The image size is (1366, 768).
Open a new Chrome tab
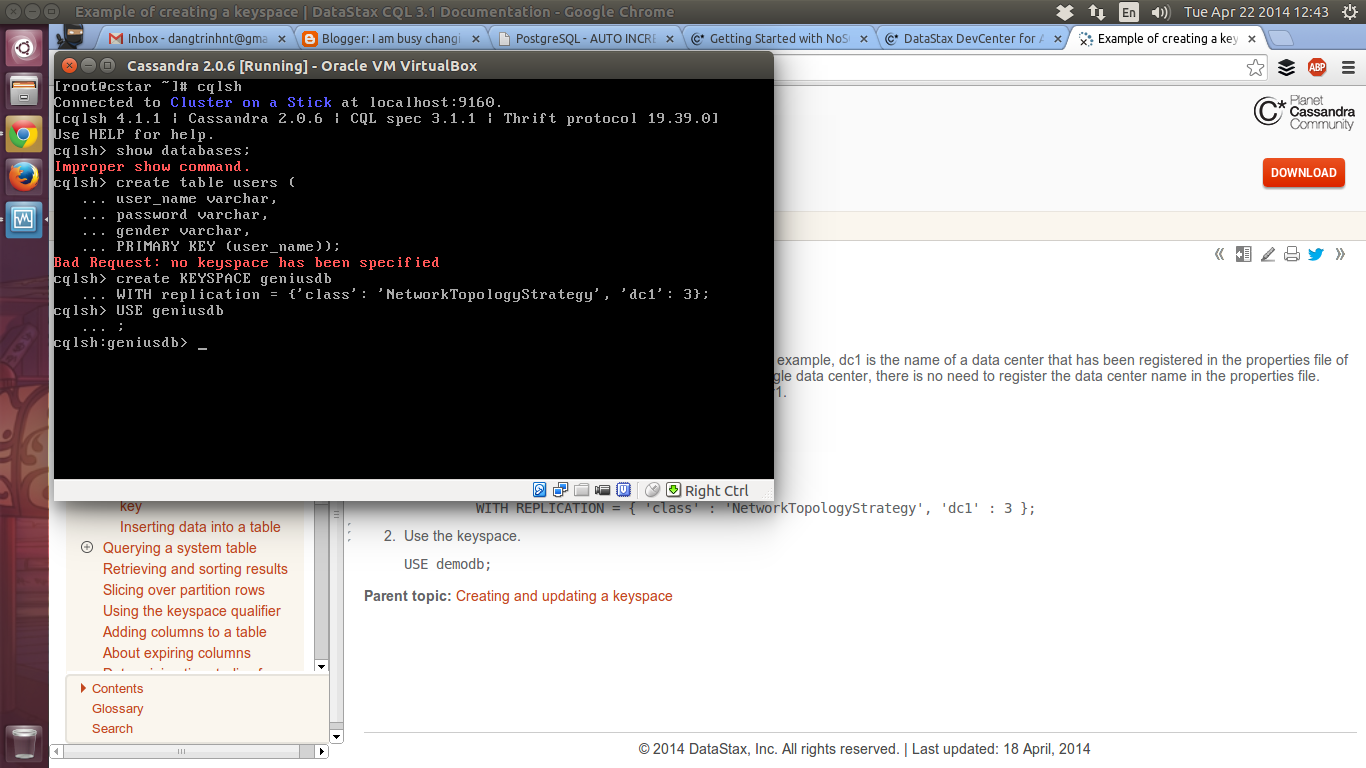[x=1281, y=39]
